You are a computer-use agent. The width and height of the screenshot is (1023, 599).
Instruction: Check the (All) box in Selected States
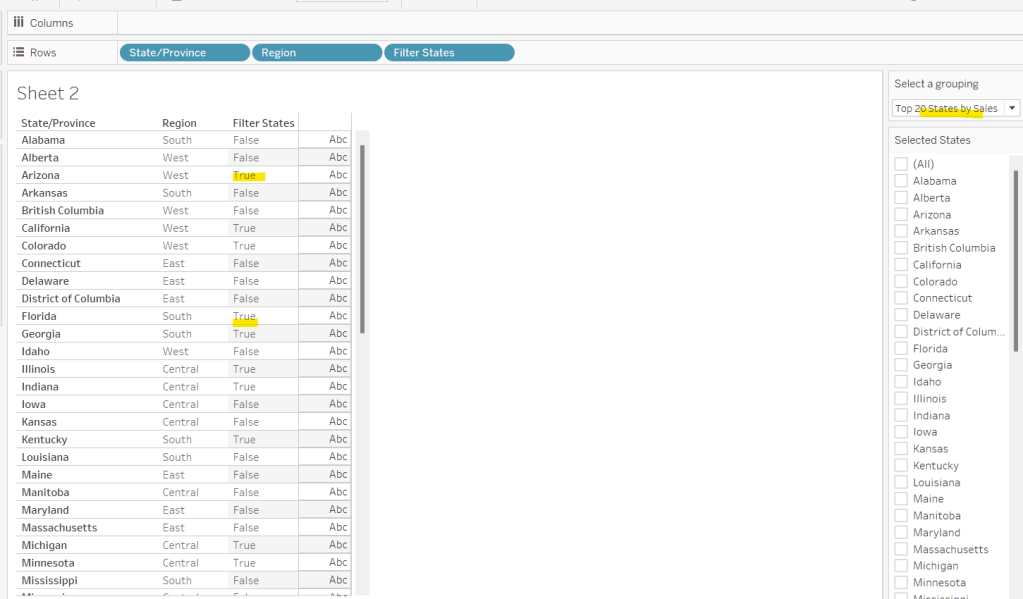901,164
